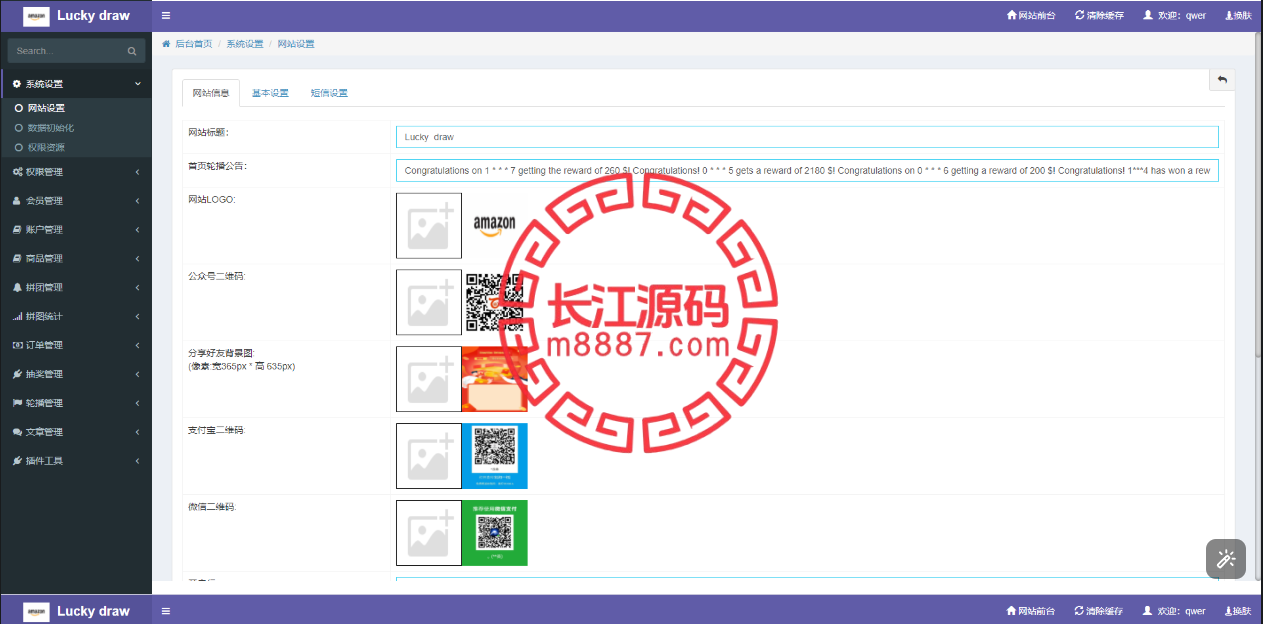Expand the 账户管理 chevron
Viewport: 1263px width, 624px height.
pyautogui.click(x=138, y=230)
